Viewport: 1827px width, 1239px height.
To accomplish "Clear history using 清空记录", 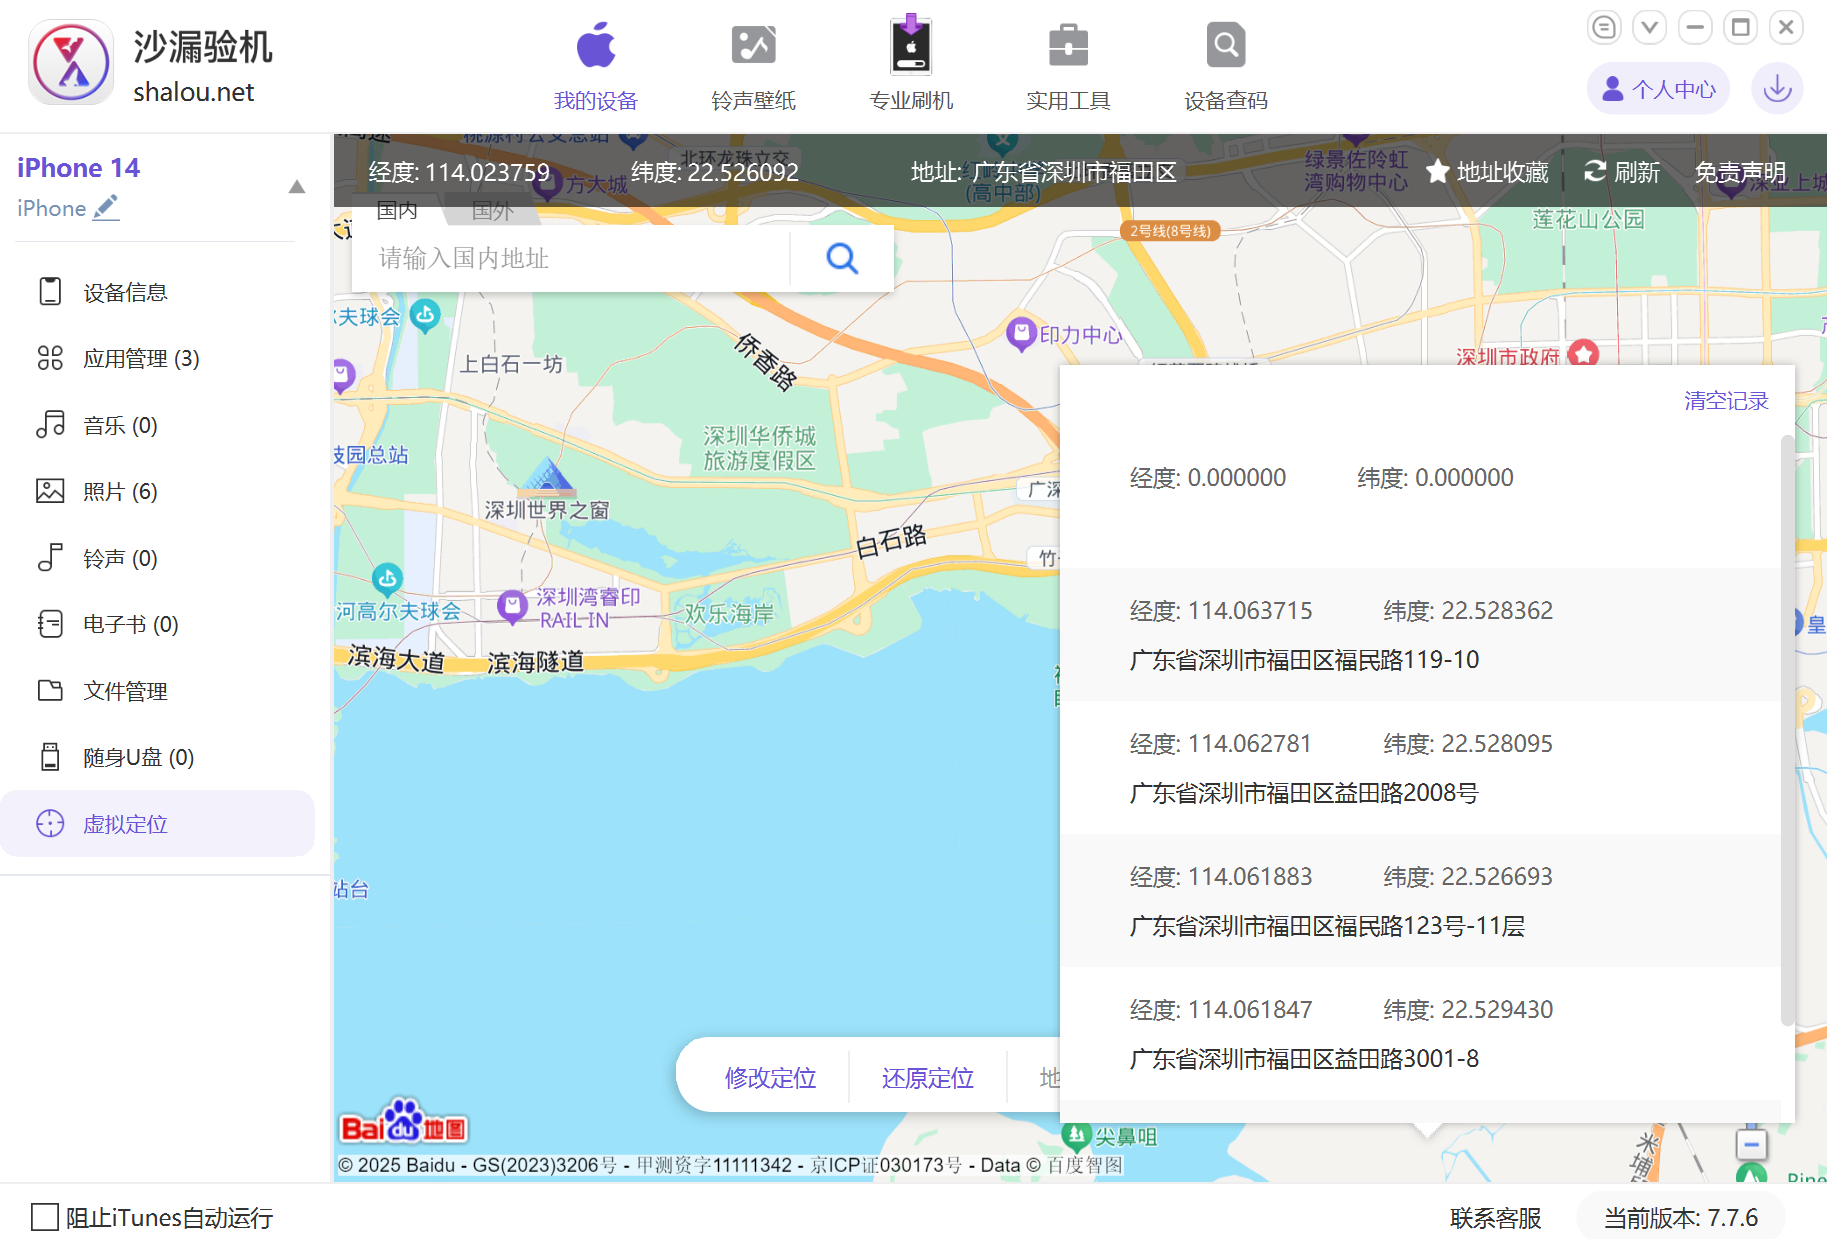I will coord(1725,400).
